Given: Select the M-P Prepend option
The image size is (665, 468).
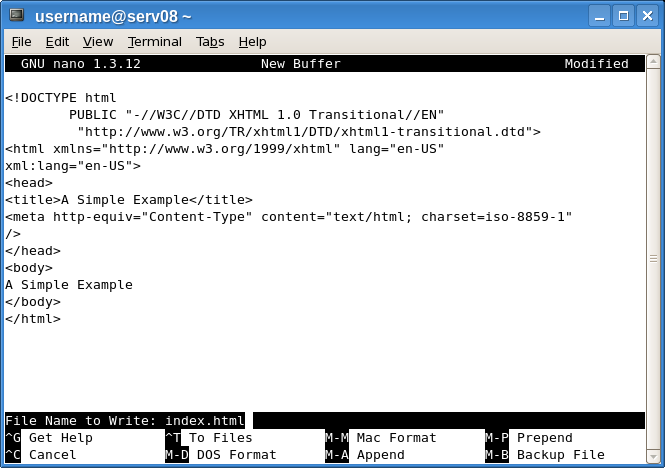Looking at the screenshot, I should 528,437.
